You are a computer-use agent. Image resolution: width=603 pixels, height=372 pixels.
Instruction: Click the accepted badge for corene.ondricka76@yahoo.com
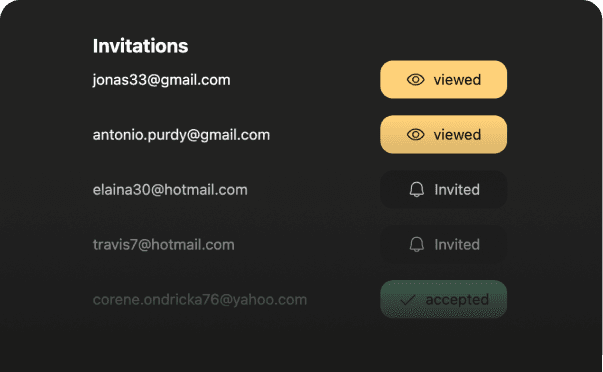443,299
